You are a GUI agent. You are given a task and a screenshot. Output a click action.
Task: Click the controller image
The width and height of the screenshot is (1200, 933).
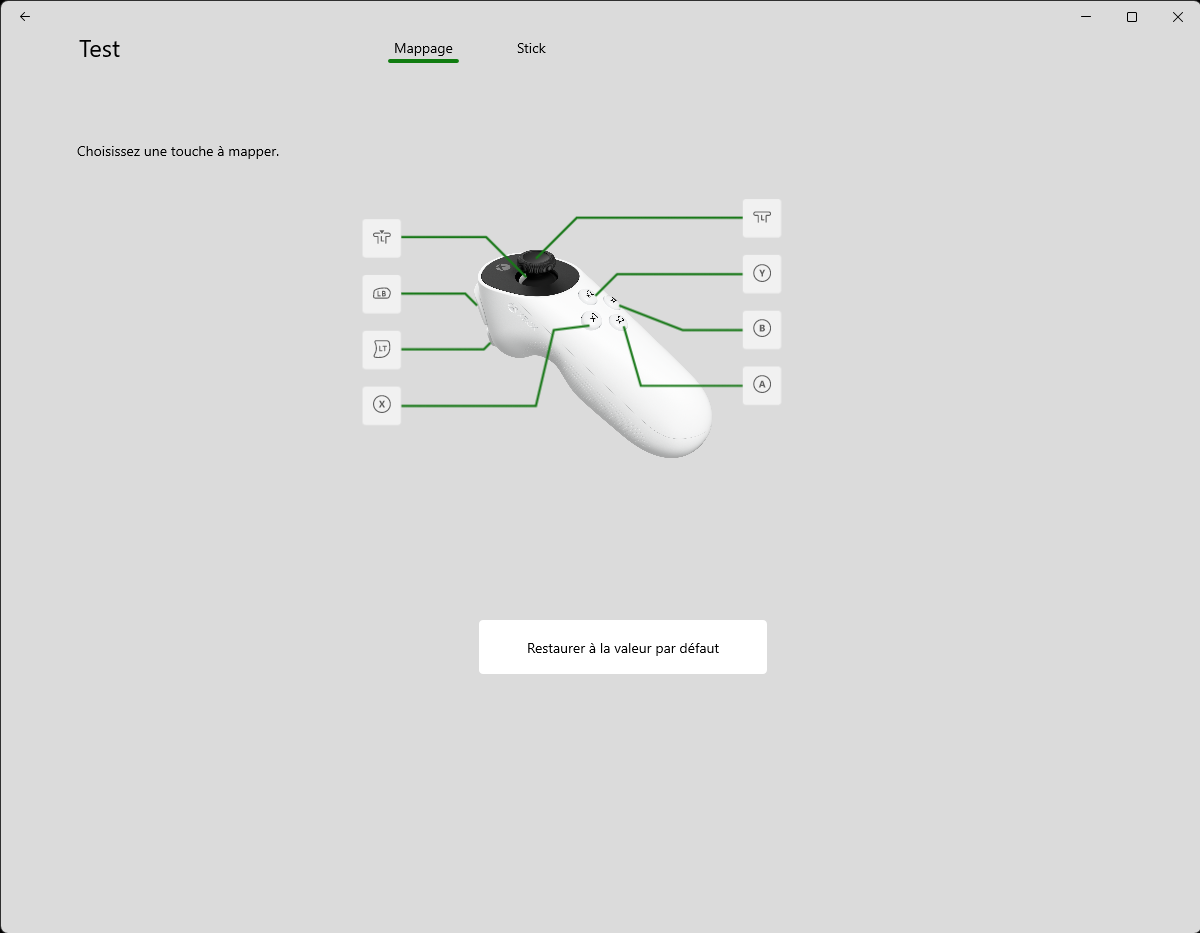(x=595, y=355)
